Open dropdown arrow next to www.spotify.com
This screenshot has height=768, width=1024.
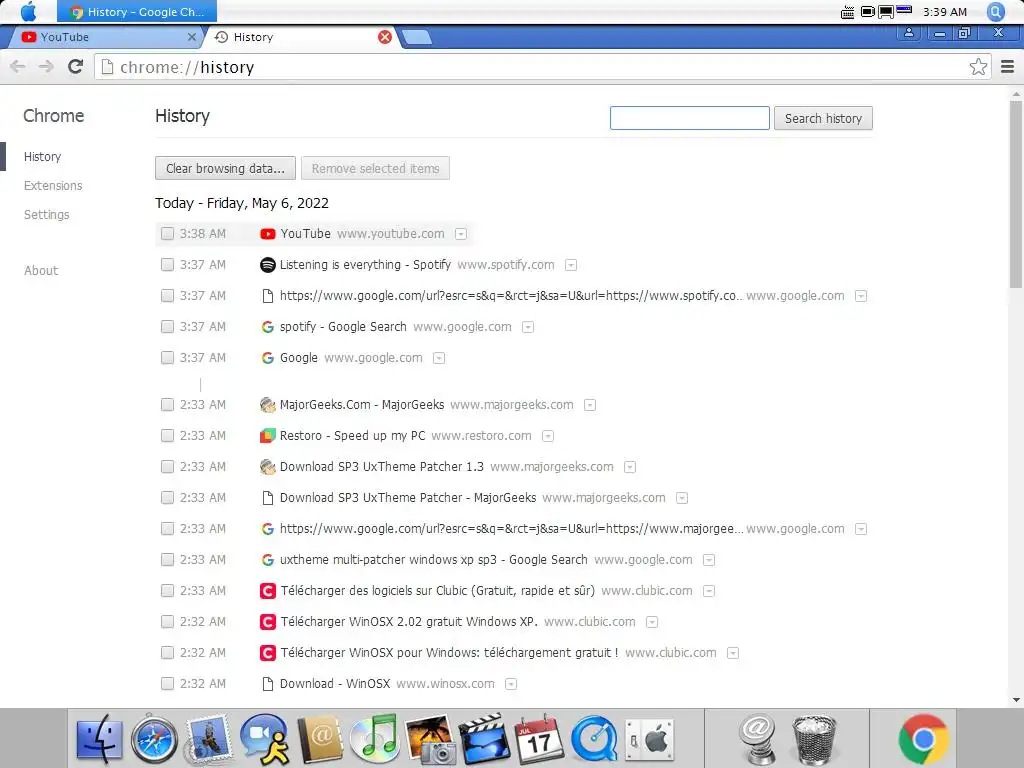coord(571,265)
